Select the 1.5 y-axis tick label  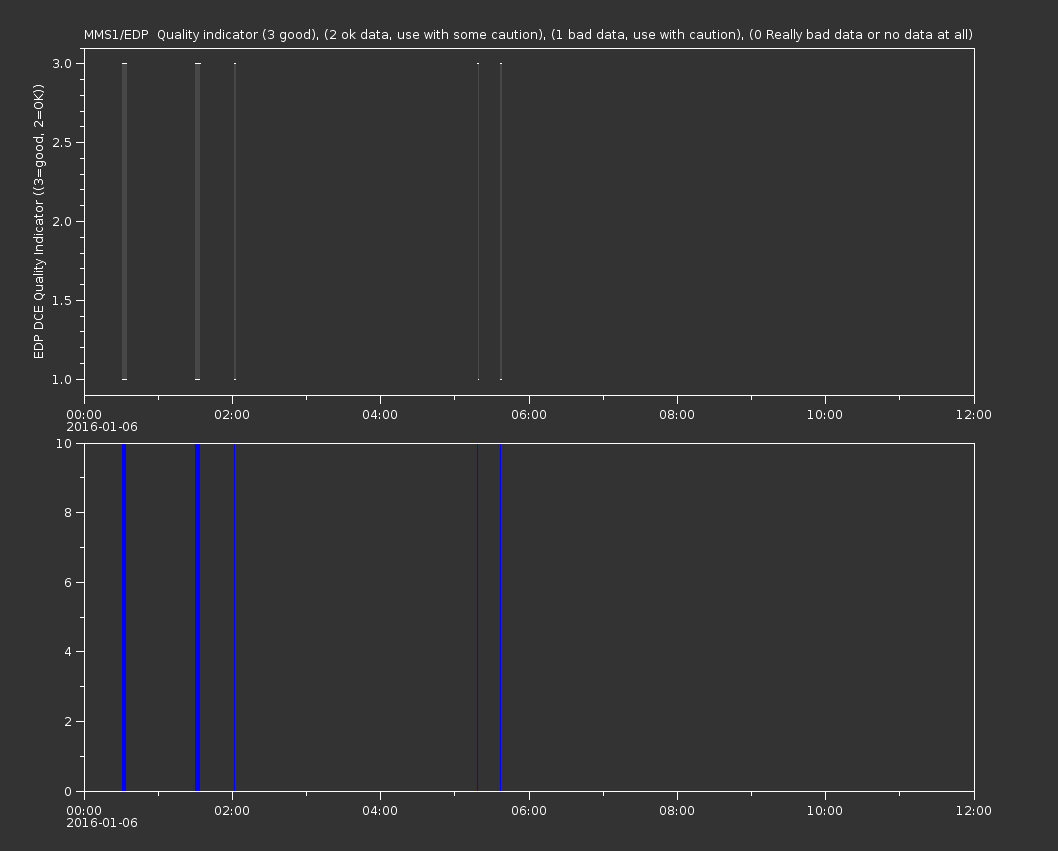62,300
